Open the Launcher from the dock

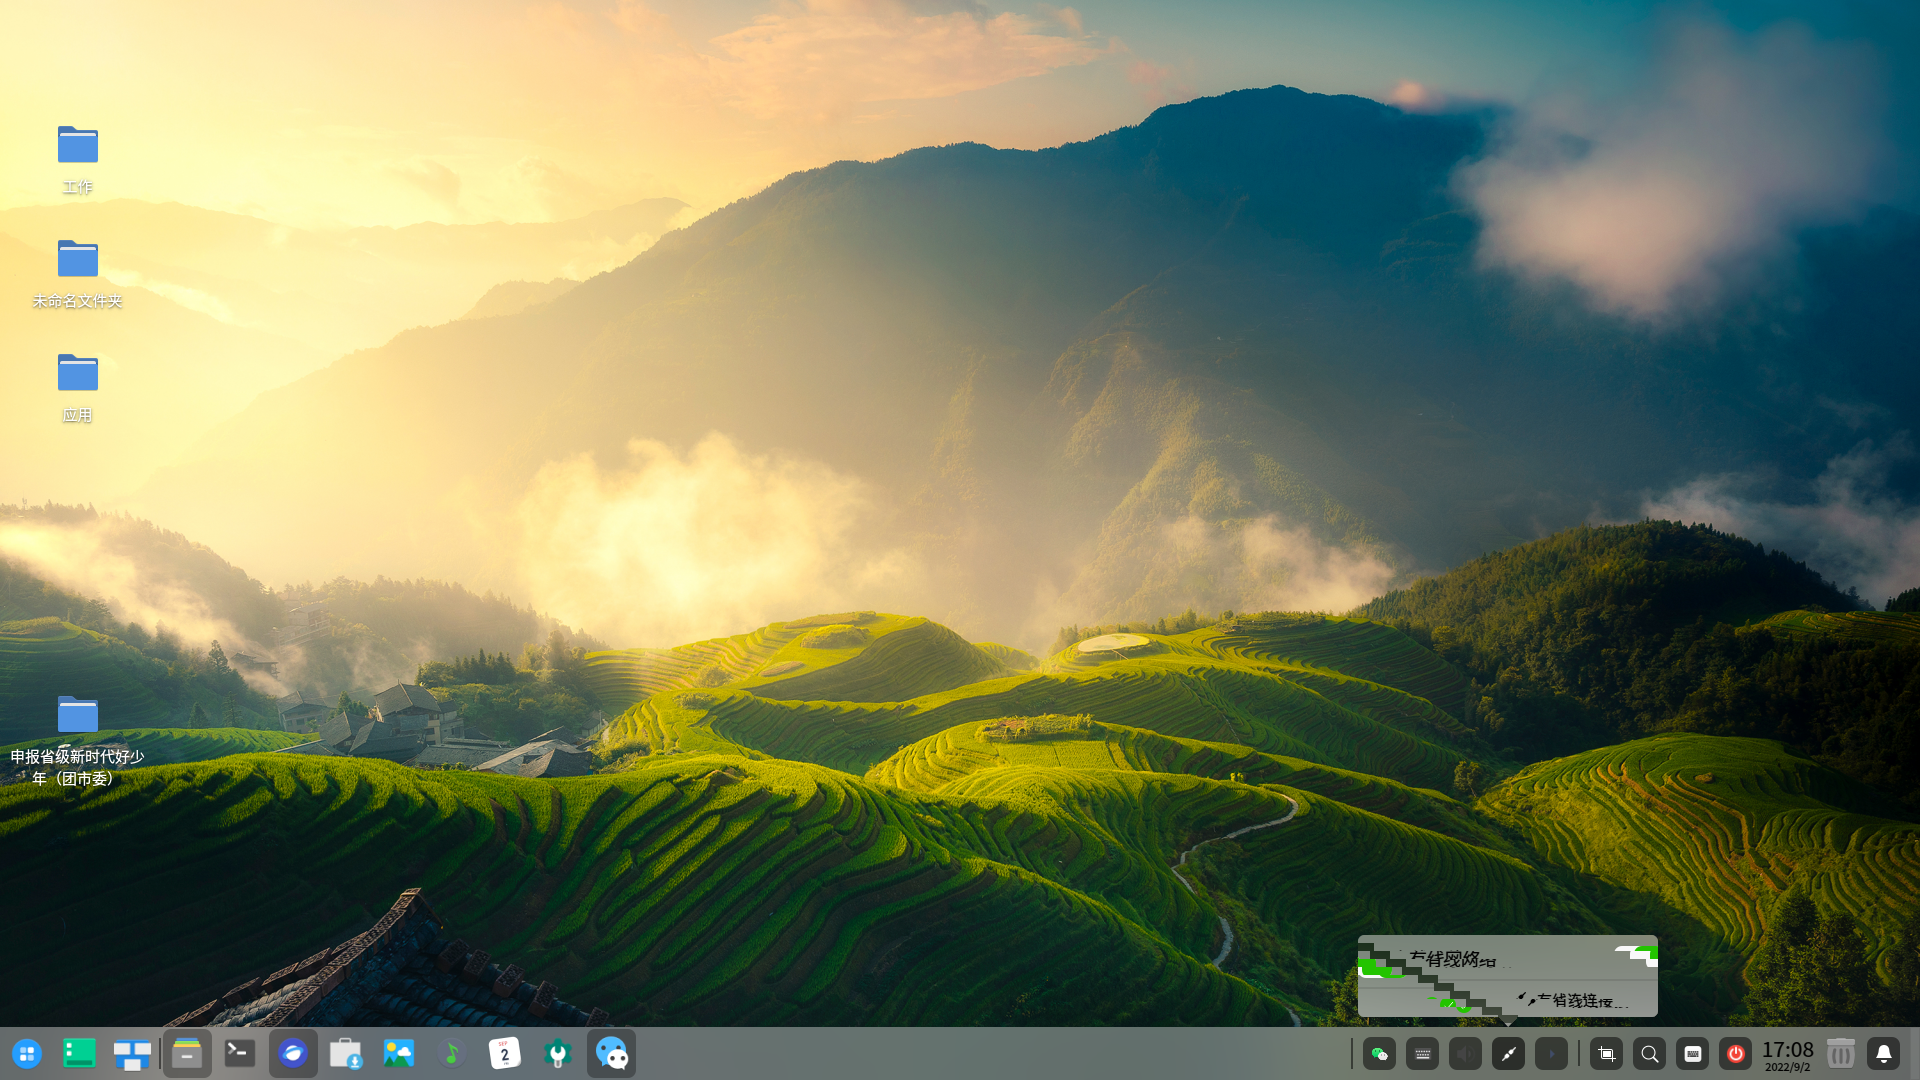coord(28,1054)
